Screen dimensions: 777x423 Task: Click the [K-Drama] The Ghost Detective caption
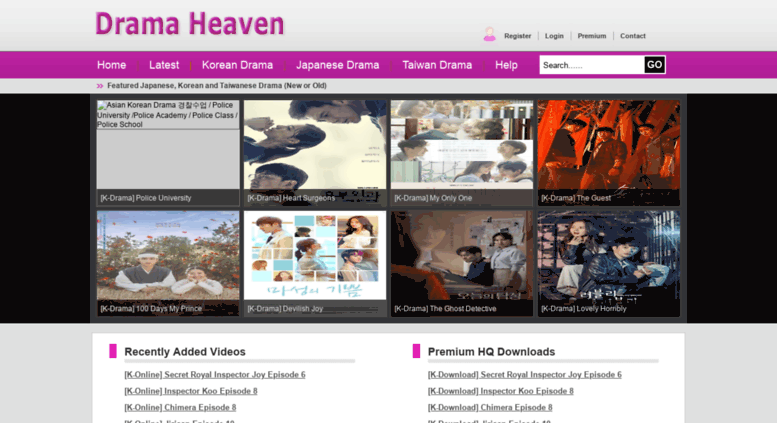445,309
